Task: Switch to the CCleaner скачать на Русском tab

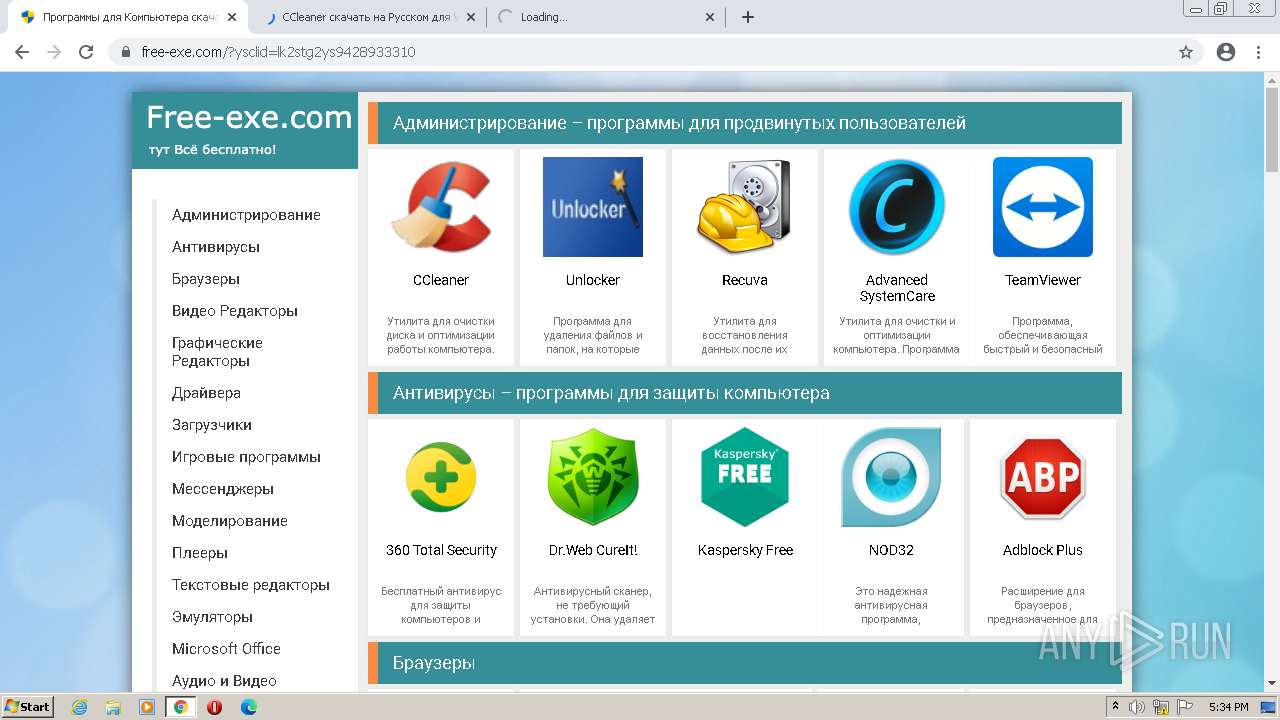Action: [x=368, y=17]
